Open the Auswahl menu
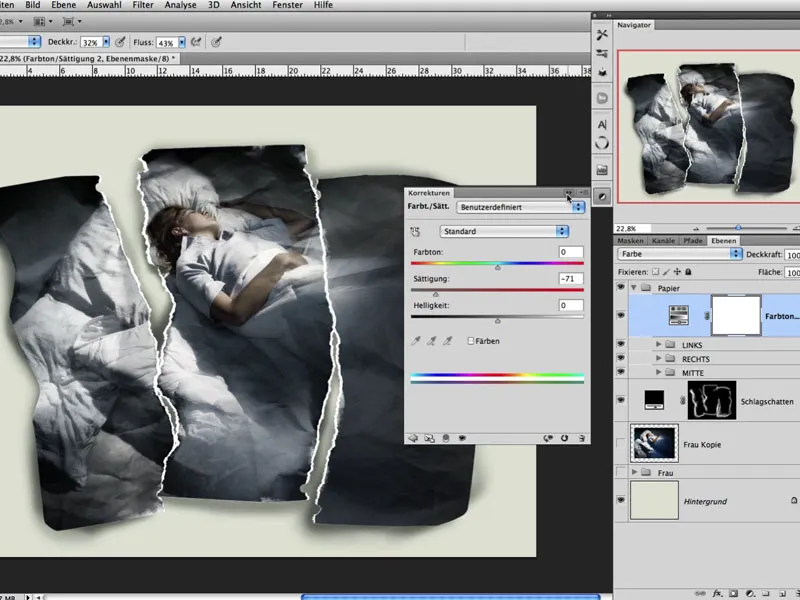 point(104,5)
